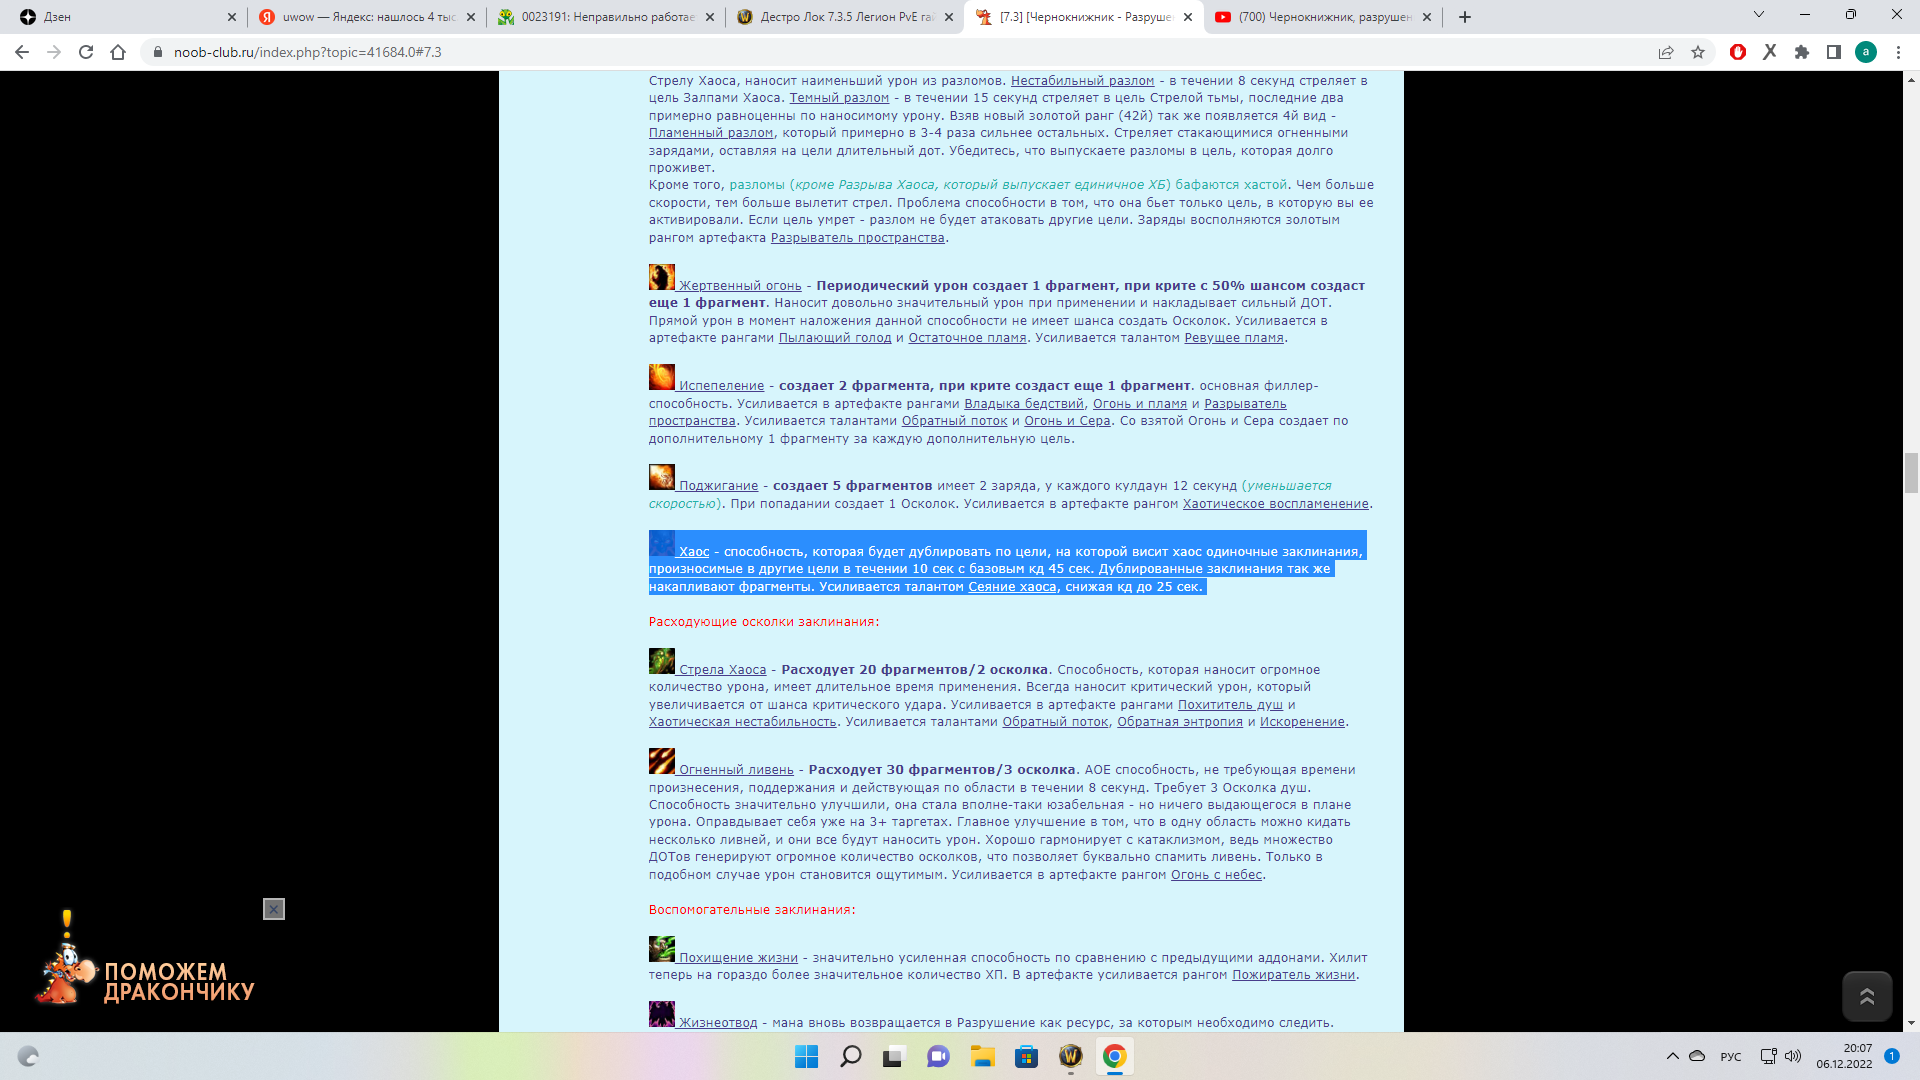Viewport: 1920px width, 1080px height.
Task: Click the Immolate (Жертвенный огонь) spell icon
Action: [x=661, y=277]
